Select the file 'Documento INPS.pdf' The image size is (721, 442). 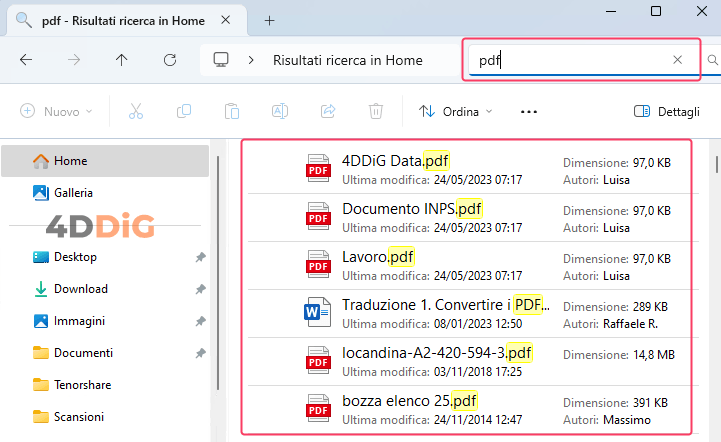473,218
